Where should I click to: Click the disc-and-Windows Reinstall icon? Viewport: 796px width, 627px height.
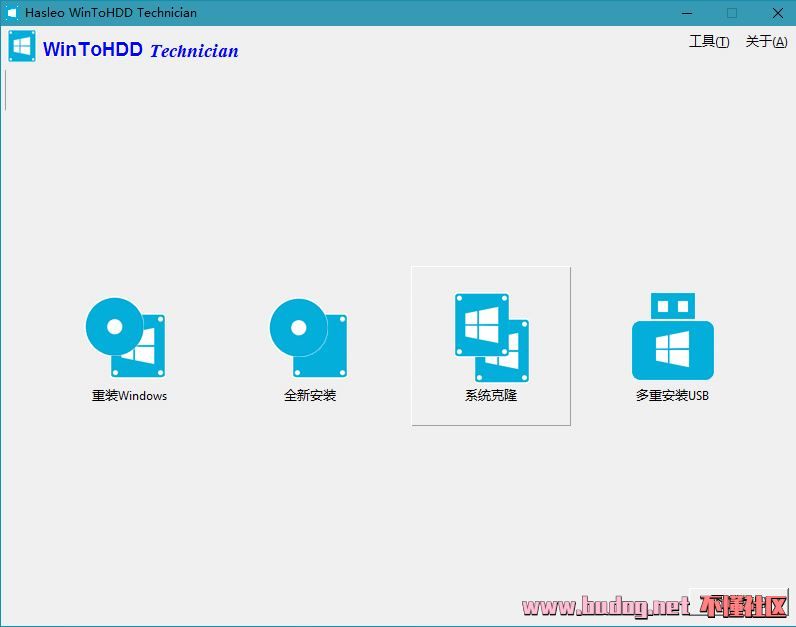[125, 337]
